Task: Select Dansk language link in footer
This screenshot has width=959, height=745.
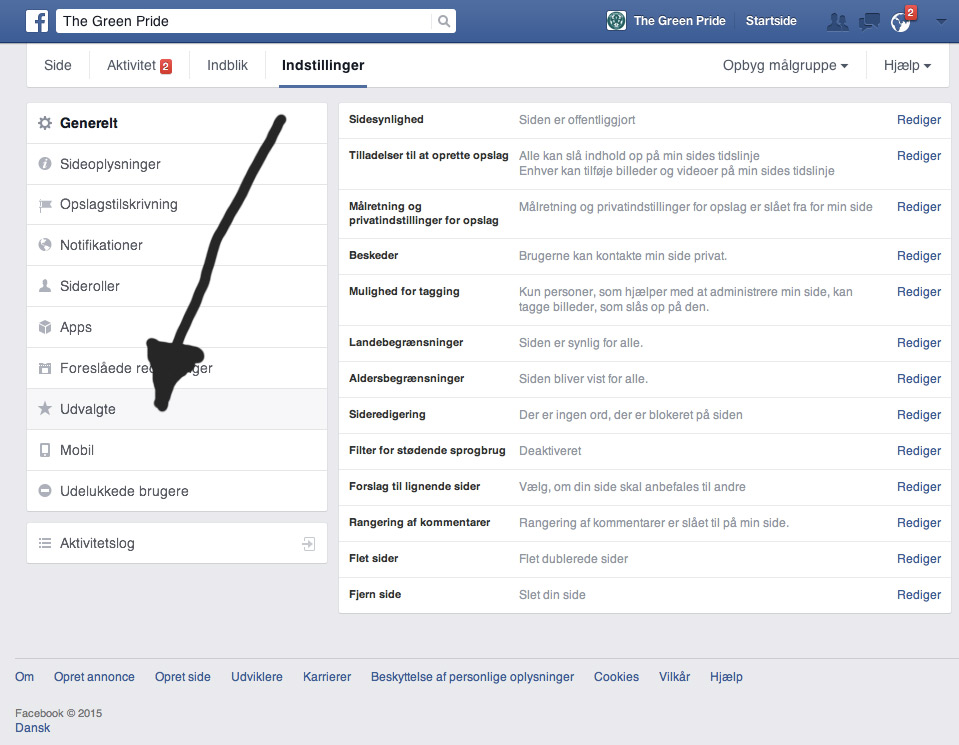Action: [x=32, y=728]
